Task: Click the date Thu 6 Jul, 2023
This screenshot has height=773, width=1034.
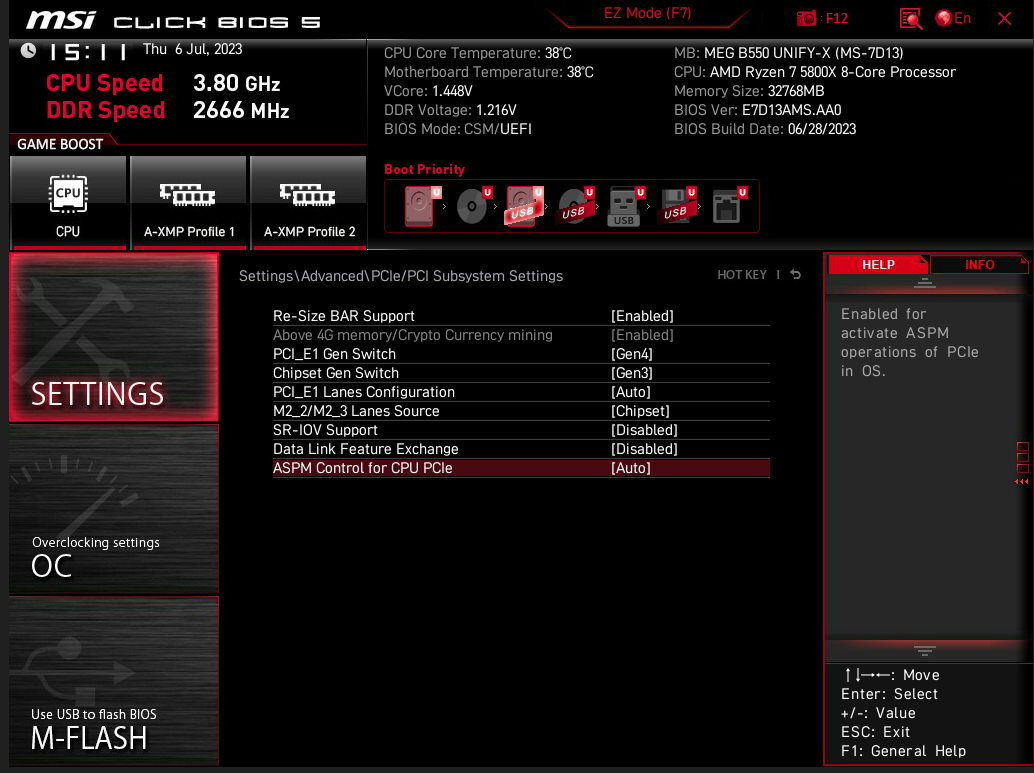Action: click(193, 49)
